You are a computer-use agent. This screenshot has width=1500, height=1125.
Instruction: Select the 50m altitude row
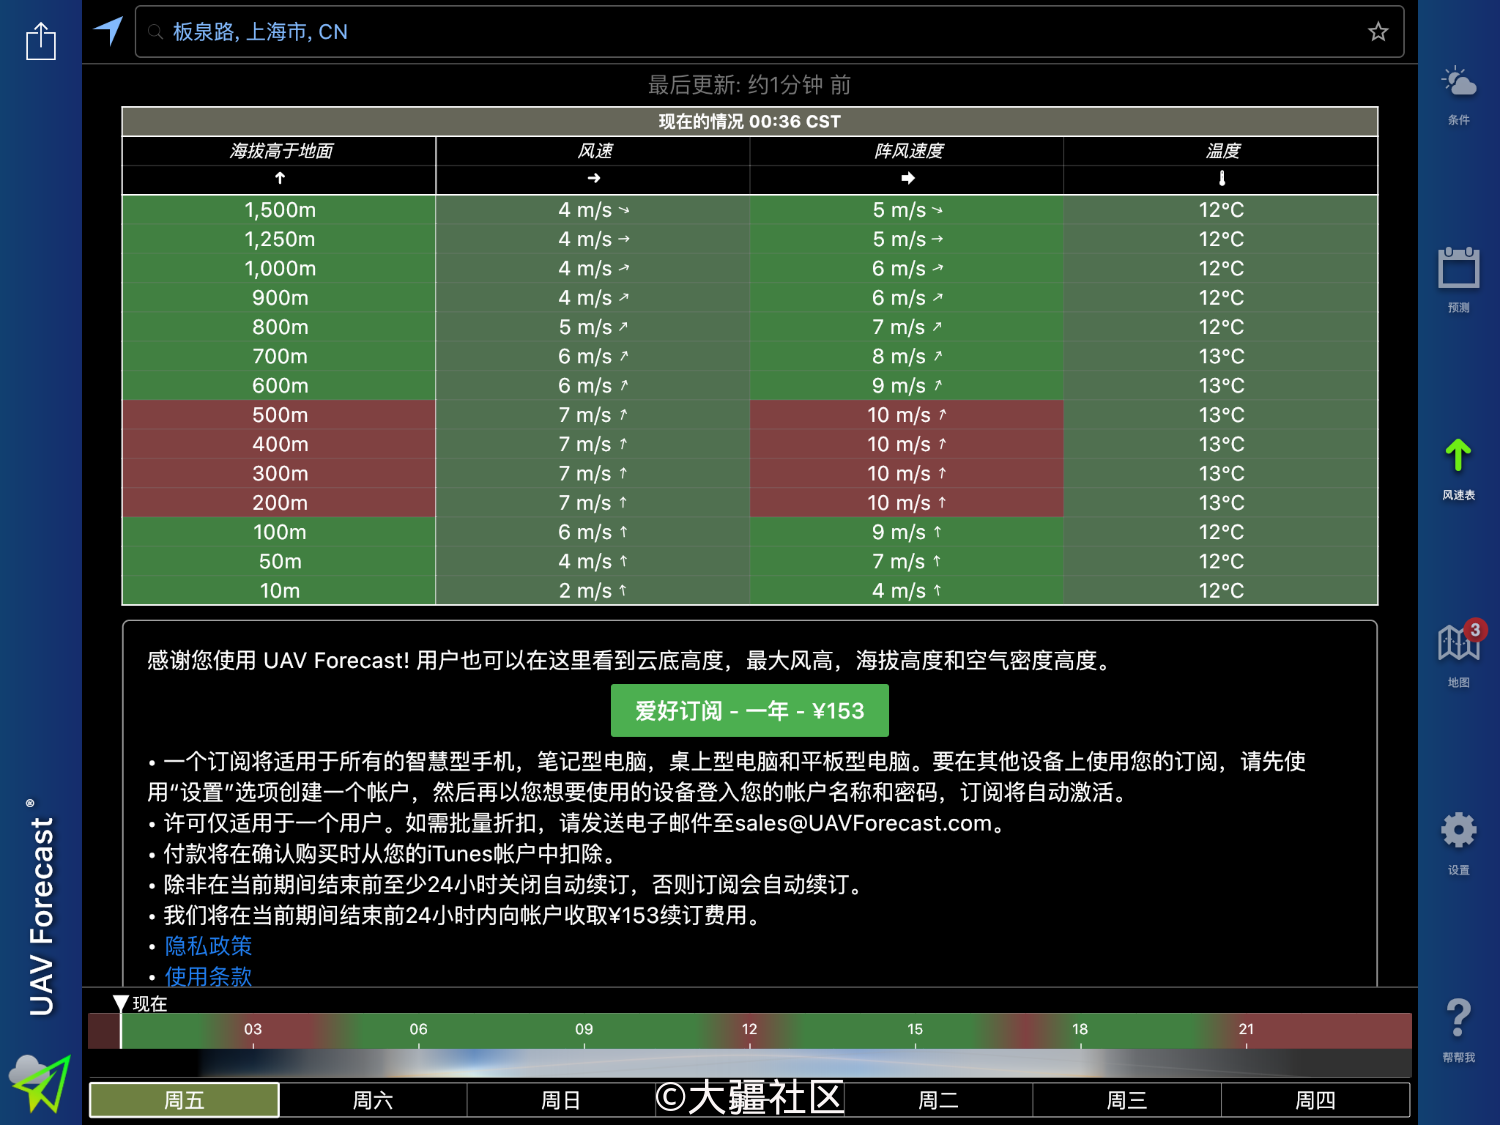[750, 561]
